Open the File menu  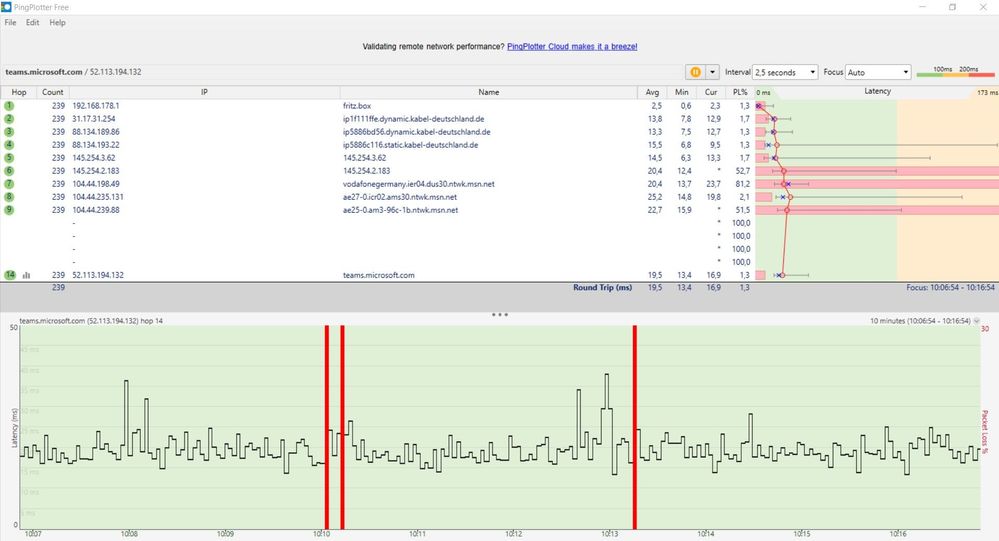[10, 22]
